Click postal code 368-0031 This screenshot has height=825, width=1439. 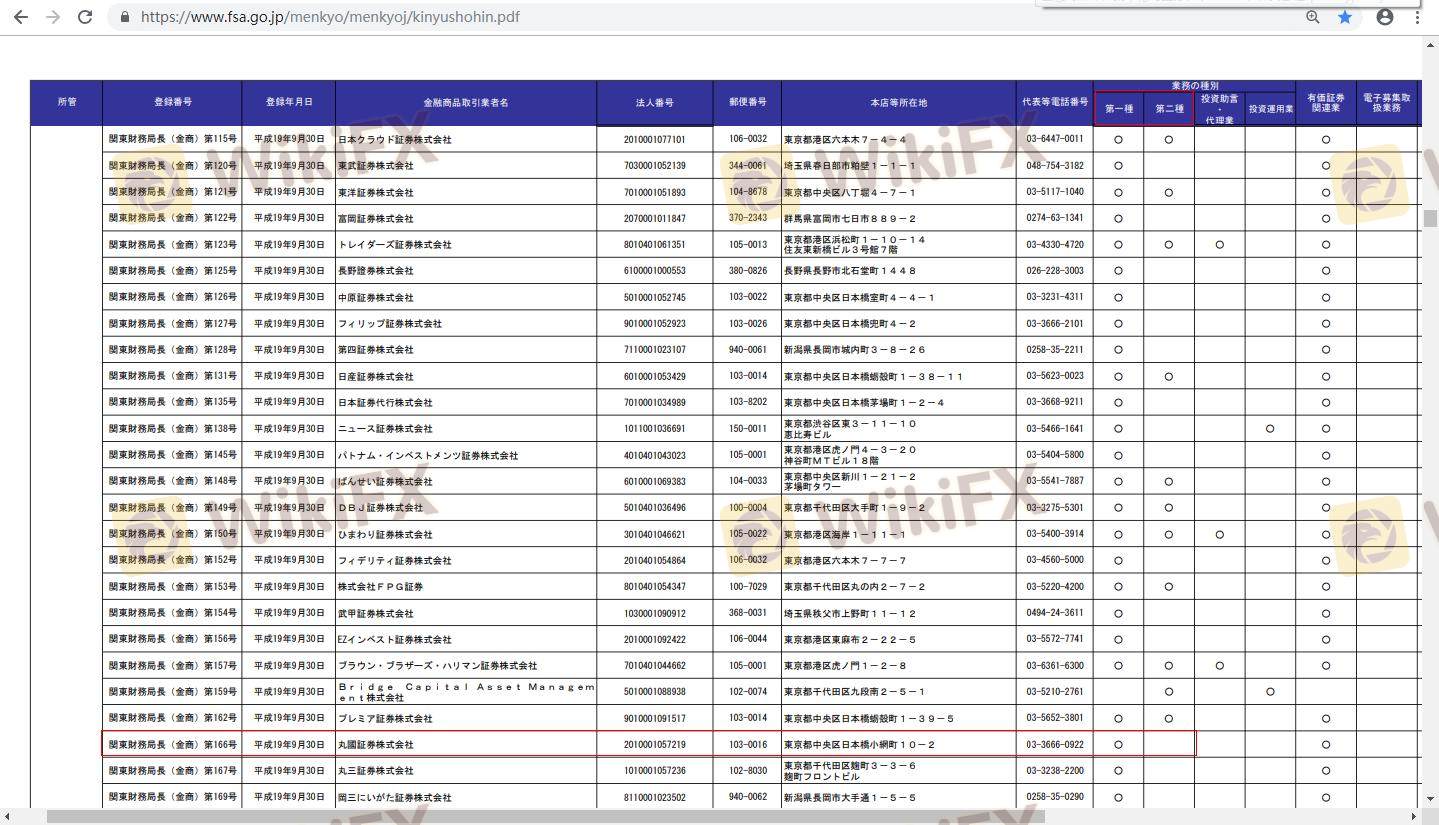tap(748, 614)
